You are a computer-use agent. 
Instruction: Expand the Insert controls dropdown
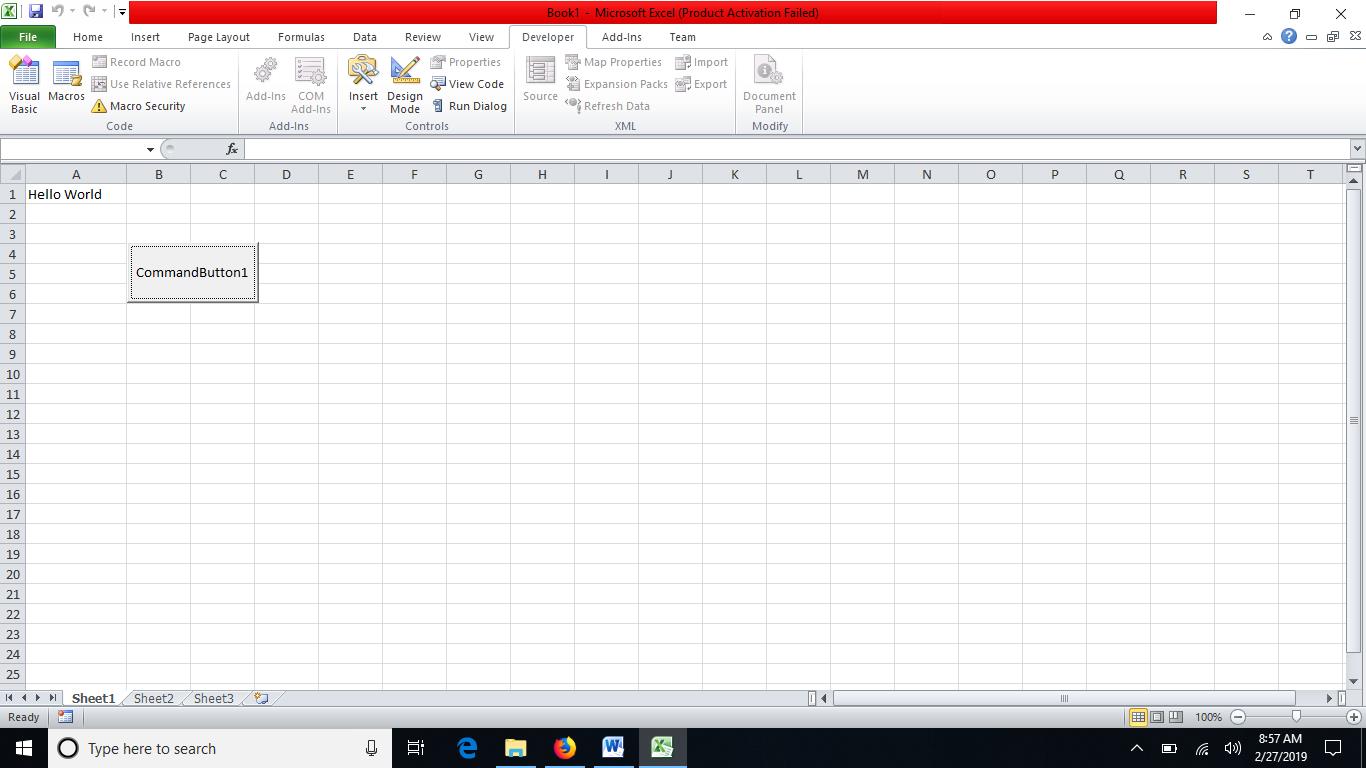click(363, 108)
